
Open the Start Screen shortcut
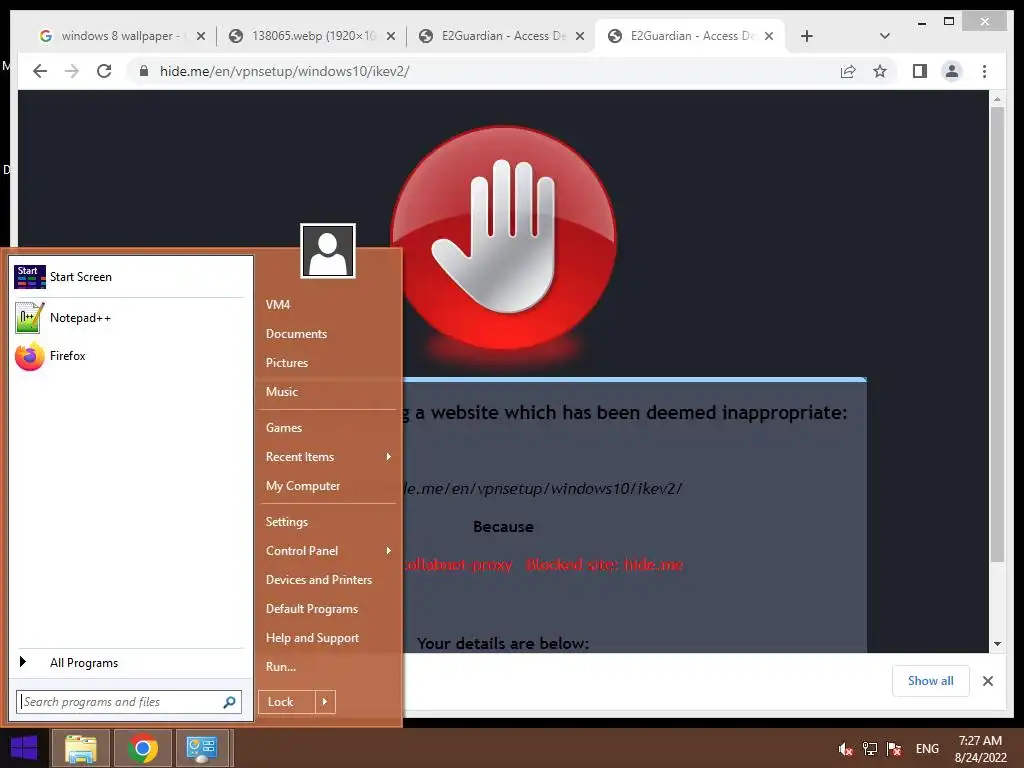click(129, 277)
